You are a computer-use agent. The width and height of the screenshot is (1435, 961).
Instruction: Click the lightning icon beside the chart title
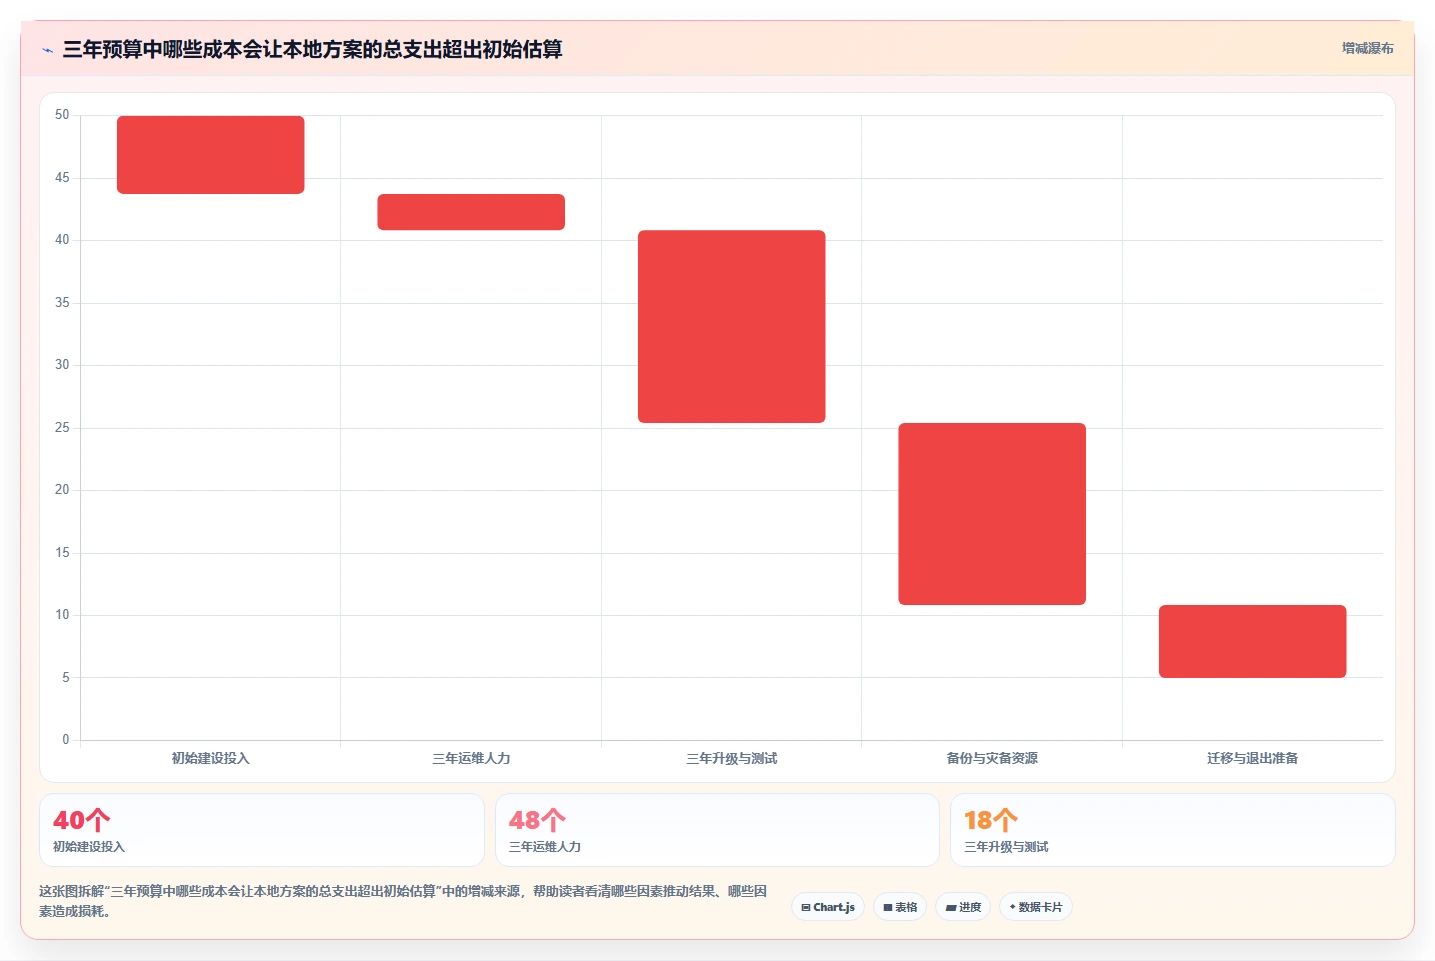[47, 50]
